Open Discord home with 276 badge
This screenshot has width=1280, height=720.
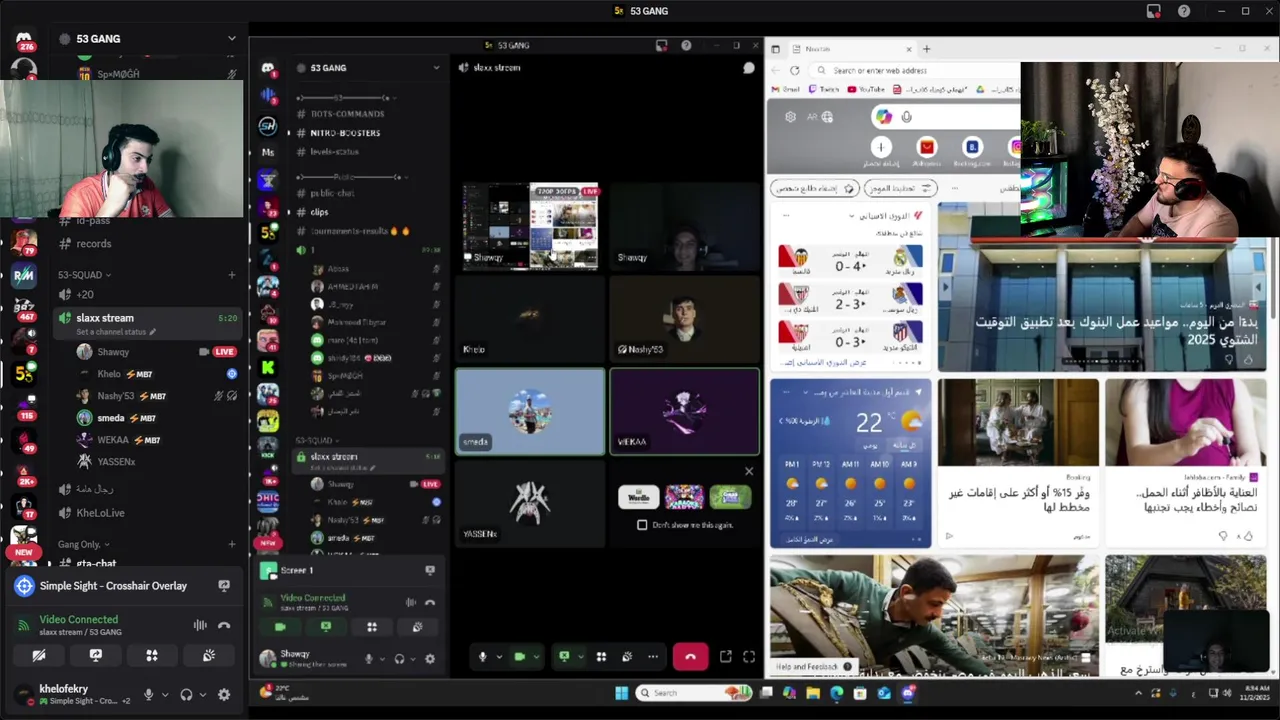(x=23, y=40)
